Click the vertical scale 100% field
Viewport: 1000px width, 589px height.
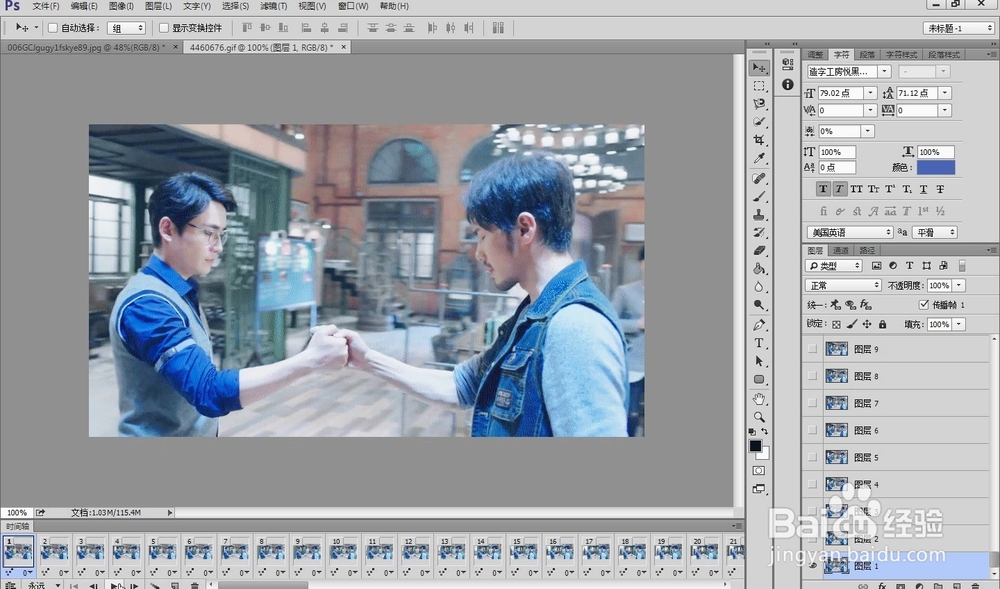837,152
